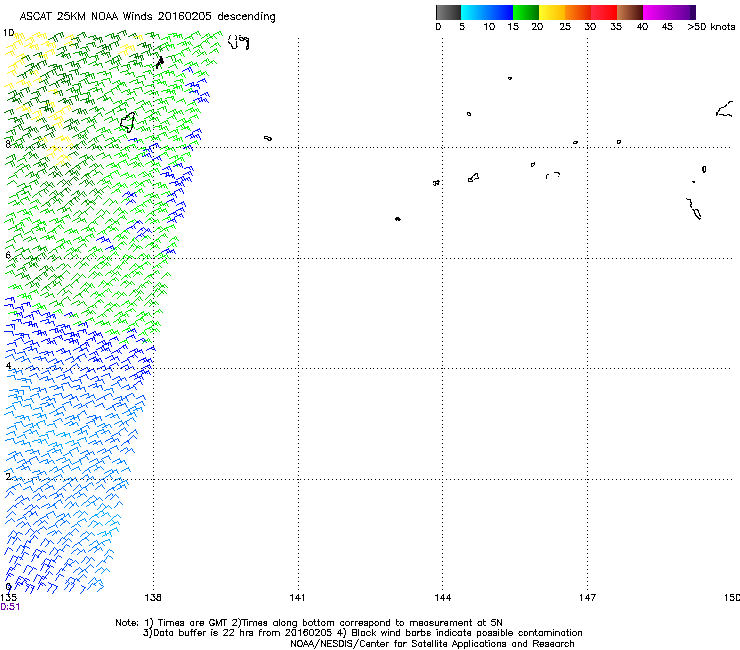Click the 'NOAA/NESDIS/Center for Satellite Applications and Research' credit
The height and width of the screenshot is (650, 740).
(x=432, y=644)
